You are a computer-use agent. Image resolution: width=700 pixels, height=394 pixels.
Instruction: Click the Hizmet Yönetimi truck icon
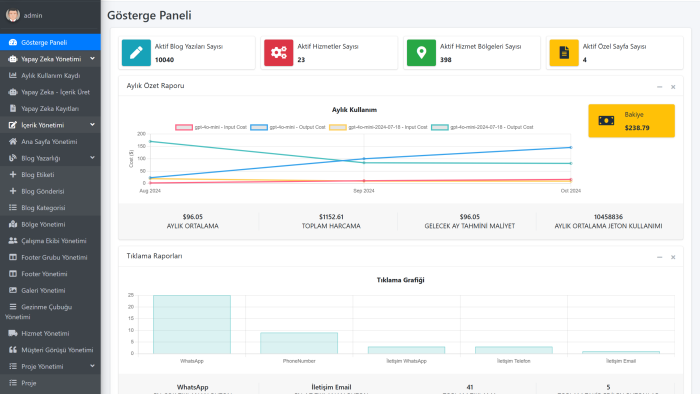click(x=12, y=333)
